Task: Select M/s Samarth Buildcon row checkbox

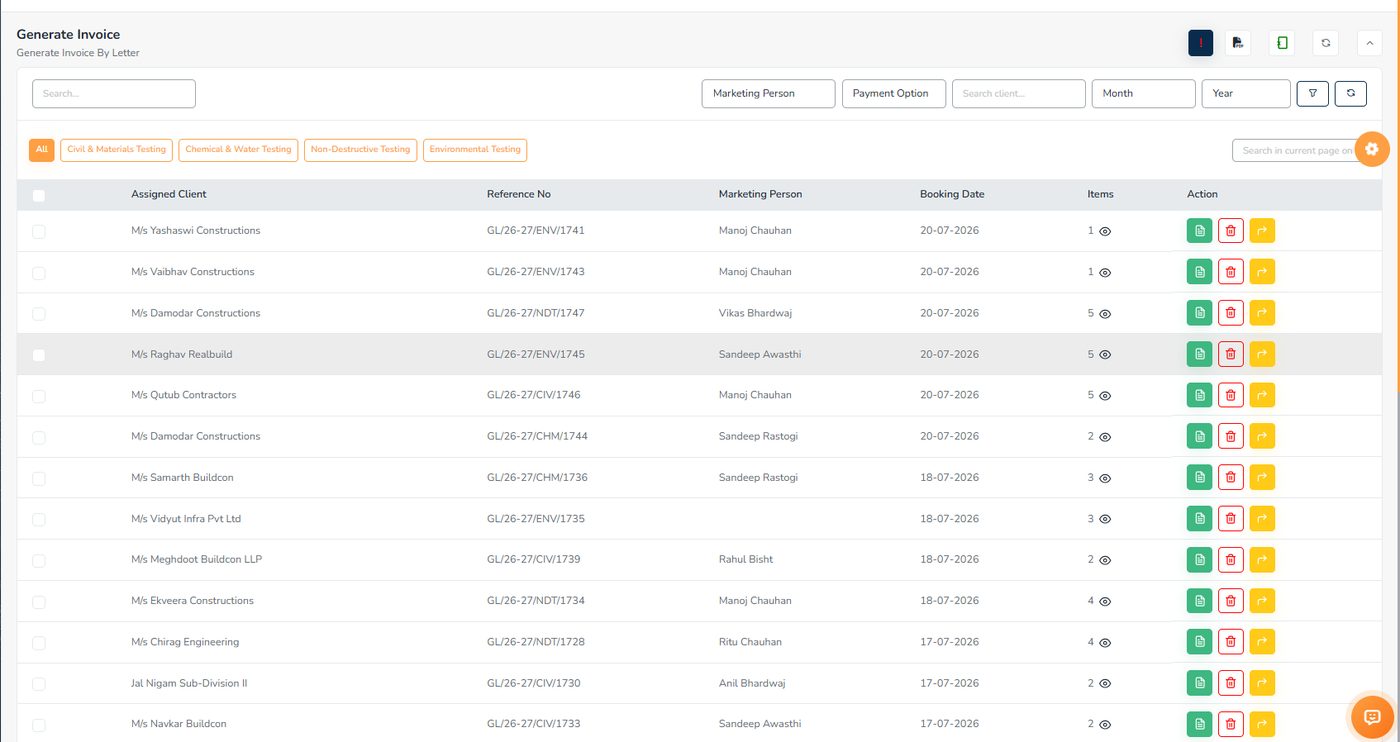Action: [x=39, y=478]
